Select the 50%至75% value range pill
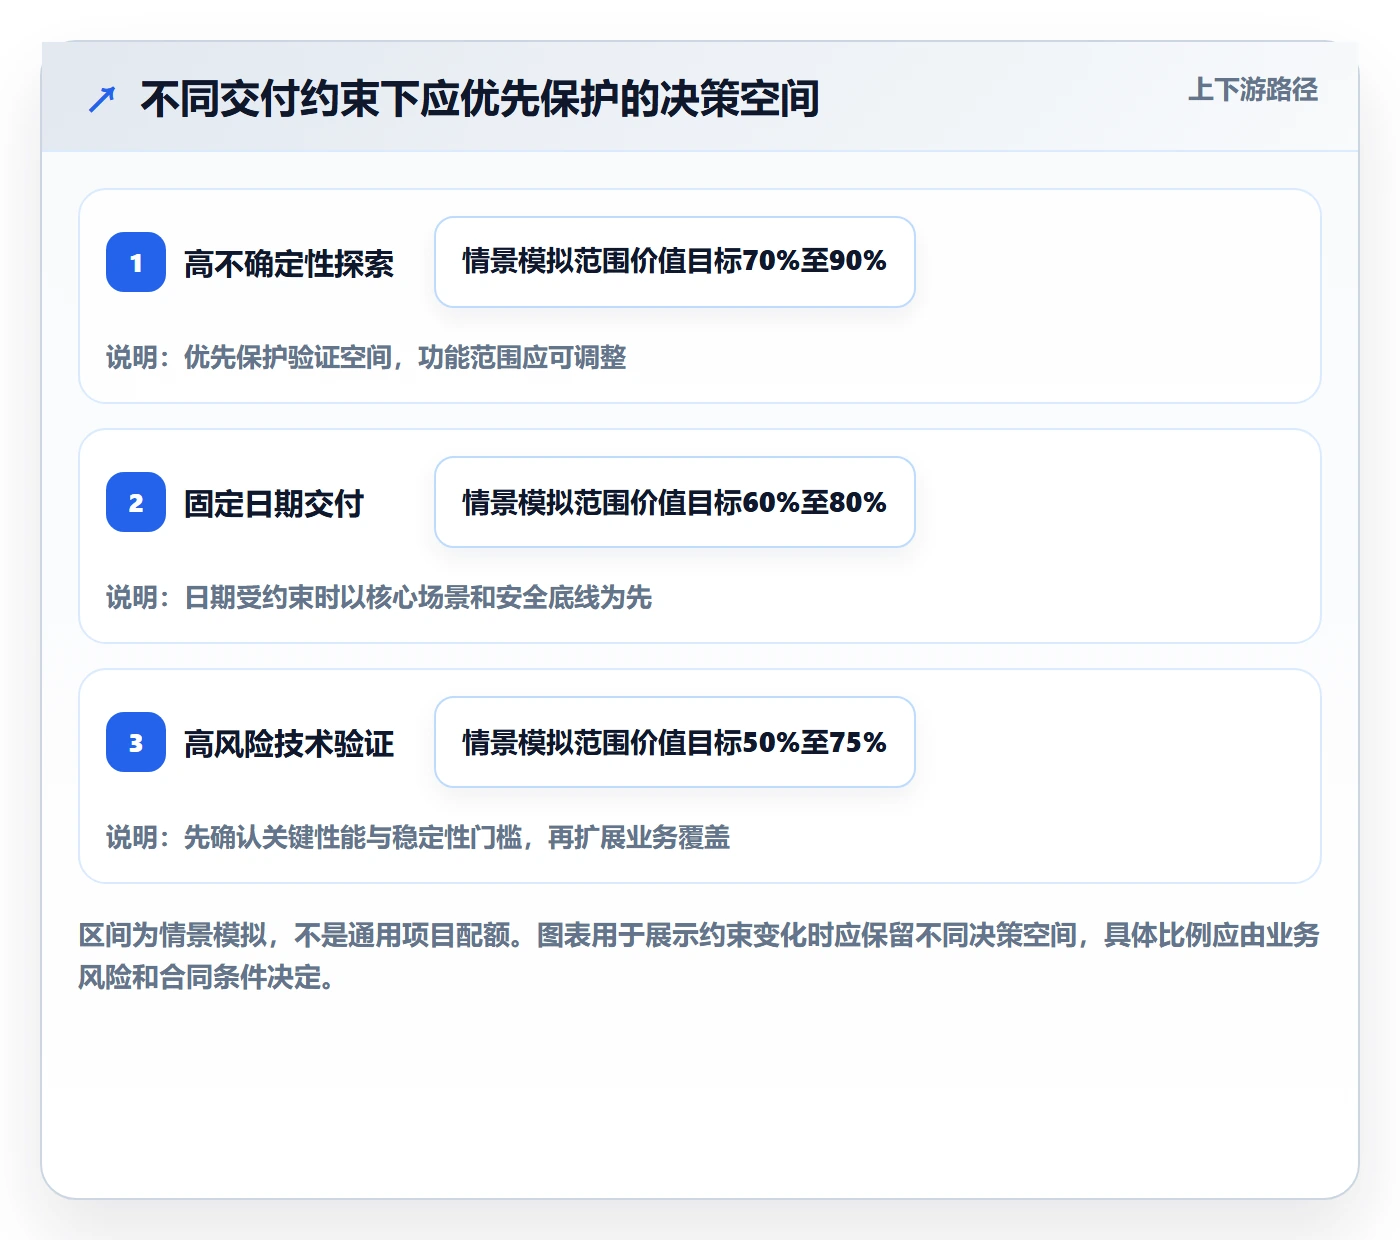 click(675, 742)
